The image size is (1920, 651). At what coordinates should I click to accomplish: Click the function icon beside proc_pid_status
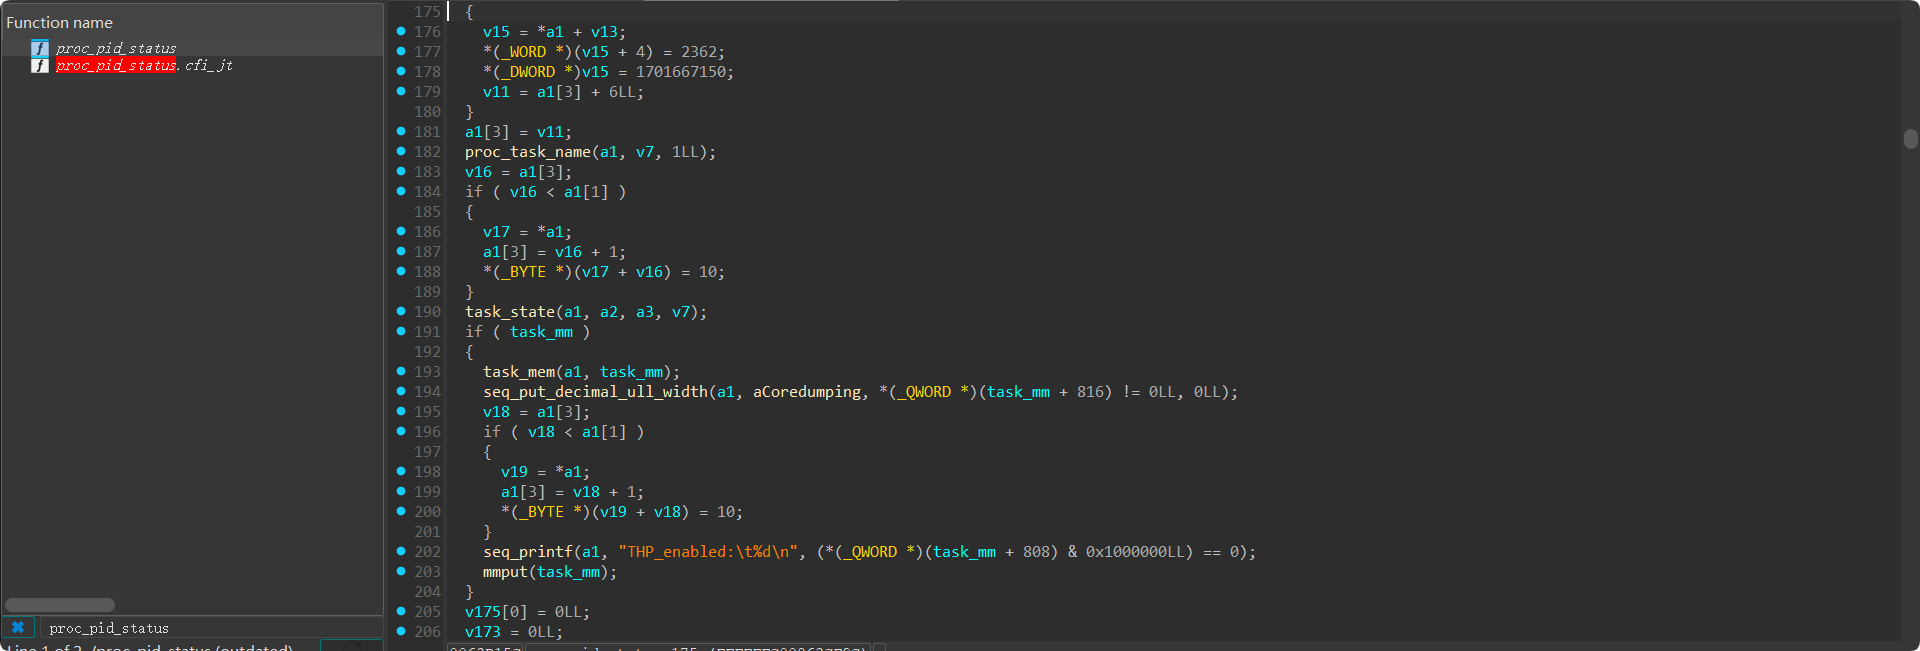pos(40,48)
